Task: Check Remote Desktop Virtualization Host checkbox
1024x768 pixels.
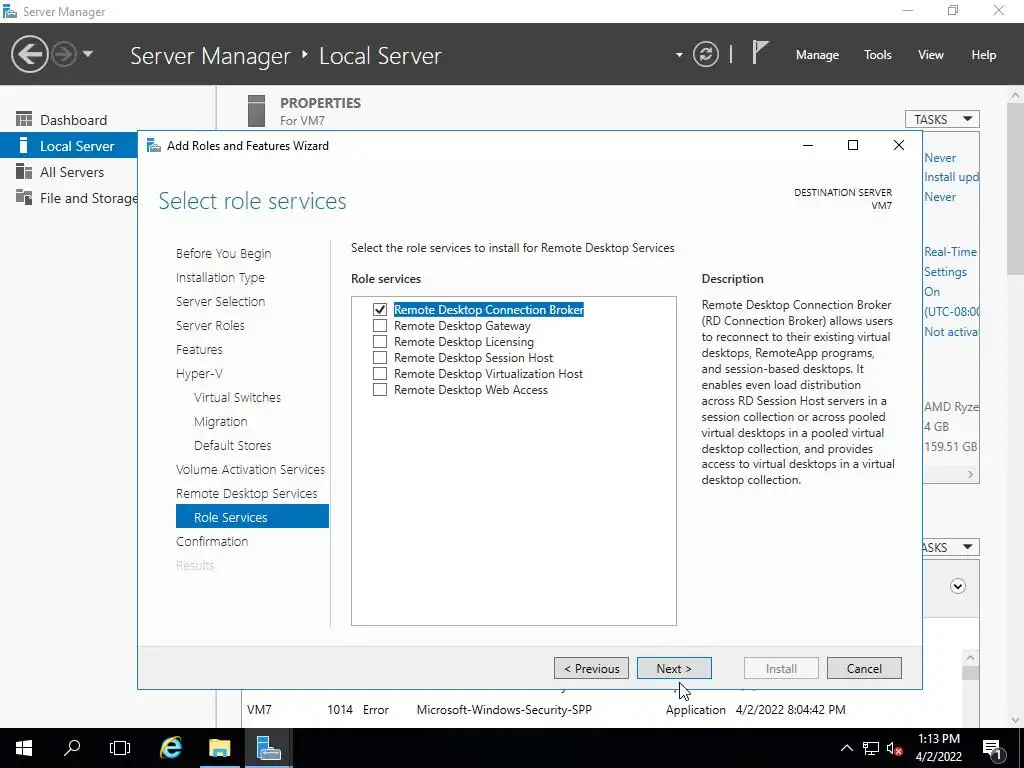Action: pyautogui.click(x=379, y=374)
